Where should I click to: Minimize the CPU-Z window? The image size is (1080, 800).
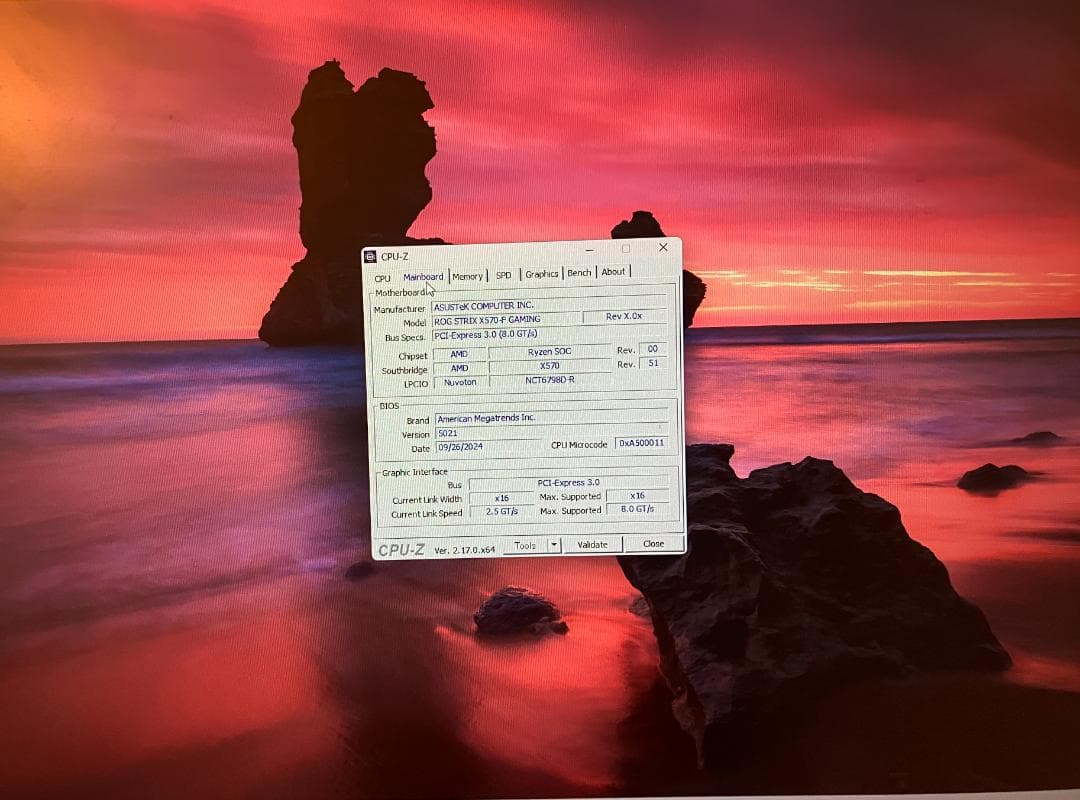(590, 249)
